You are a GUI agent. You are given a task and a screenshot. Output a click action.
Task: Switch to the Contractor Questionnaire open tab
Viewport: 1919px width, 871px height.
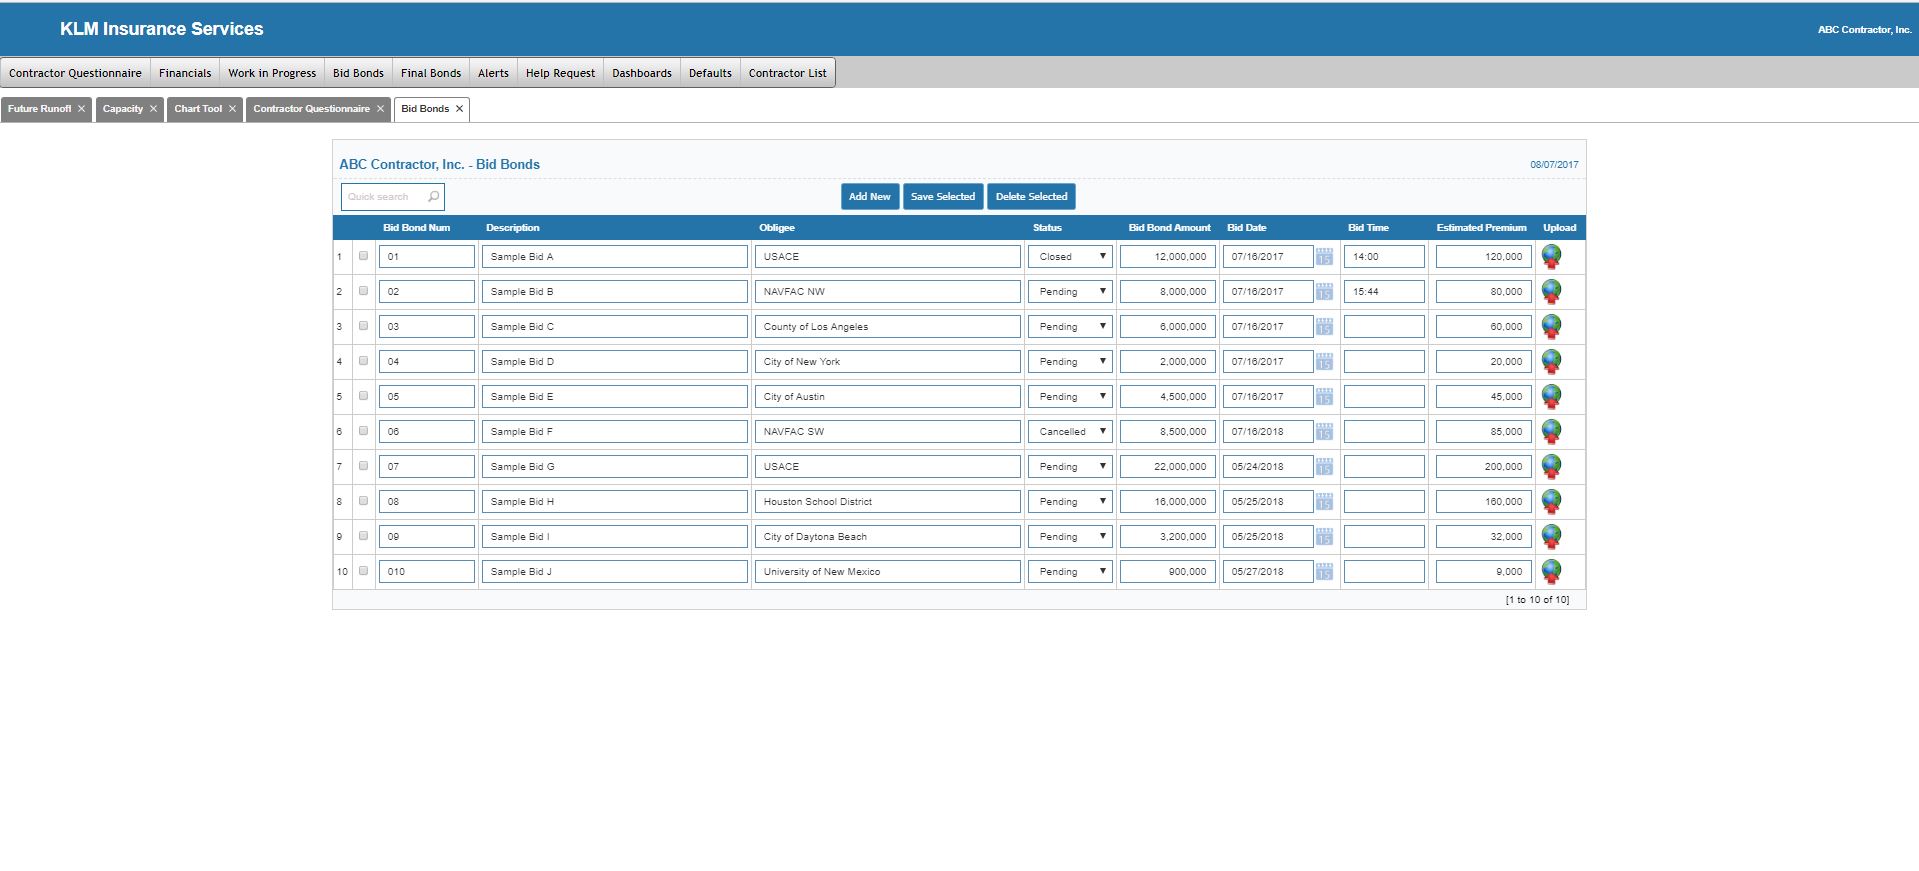310,109
